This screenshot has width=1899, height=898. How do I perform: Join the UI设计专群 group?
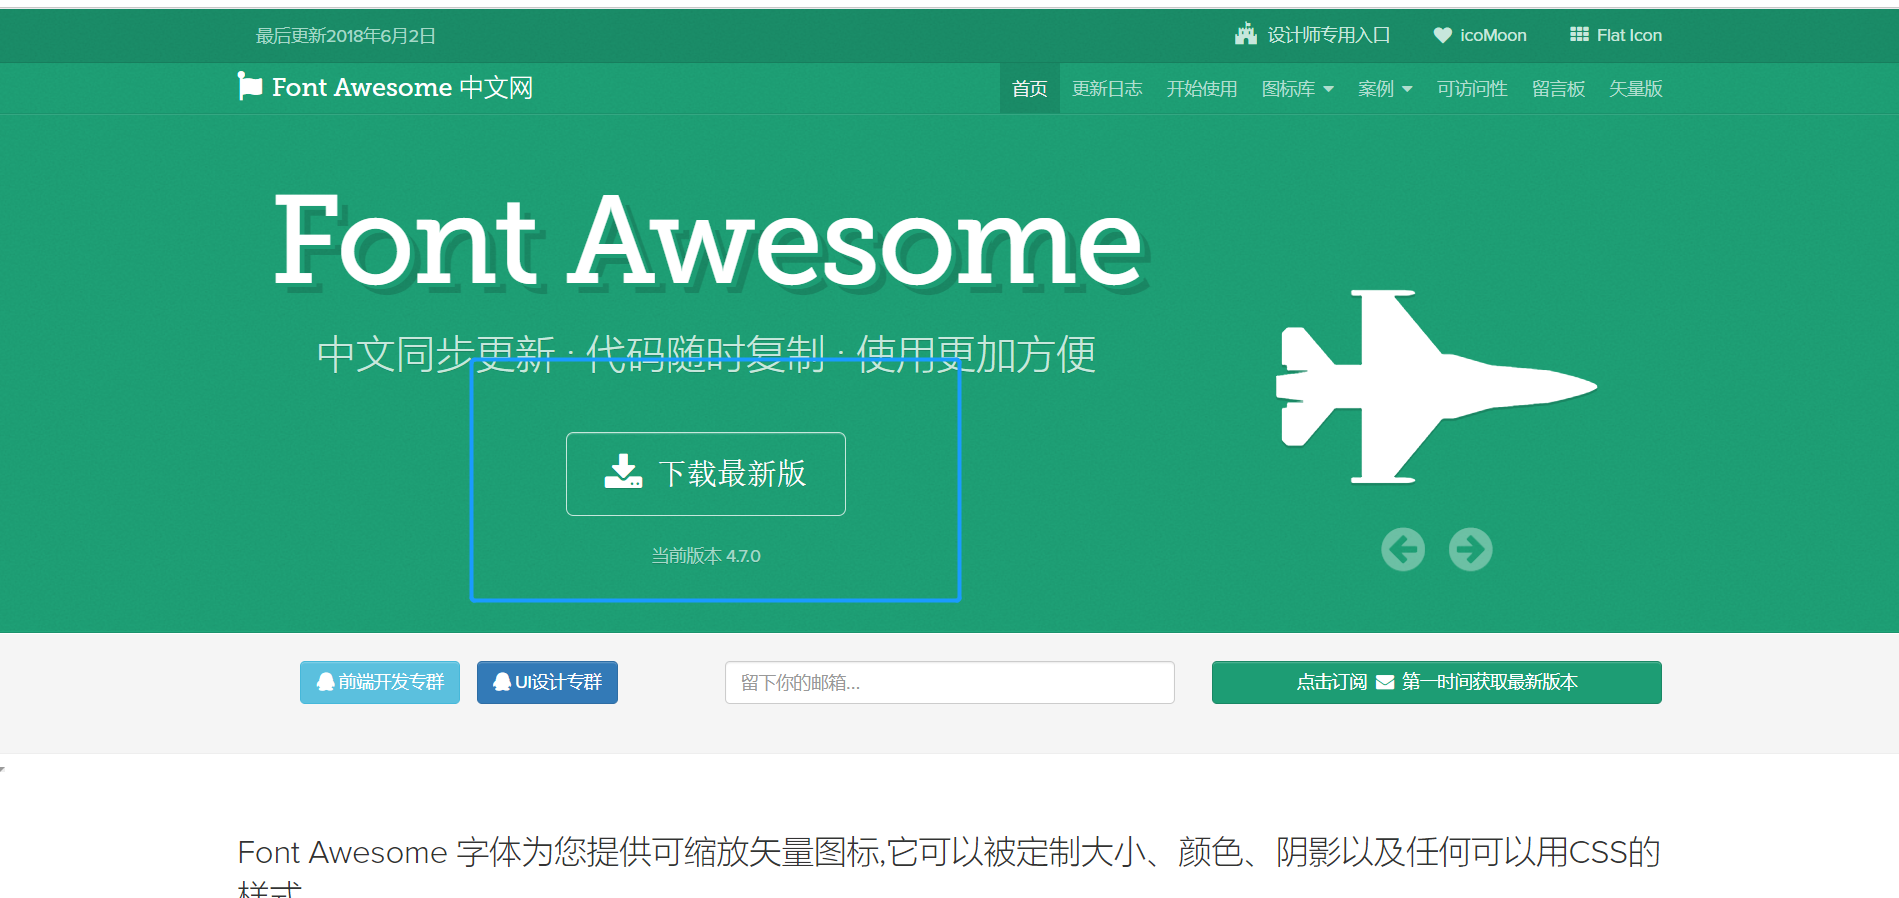point(547,682)
